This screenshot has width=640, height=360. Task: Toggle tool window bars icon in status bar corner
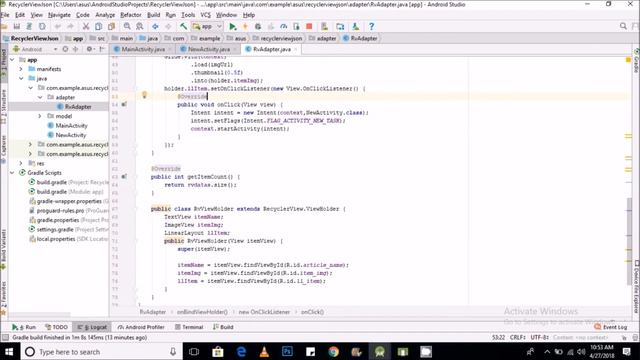pos(5,338)
